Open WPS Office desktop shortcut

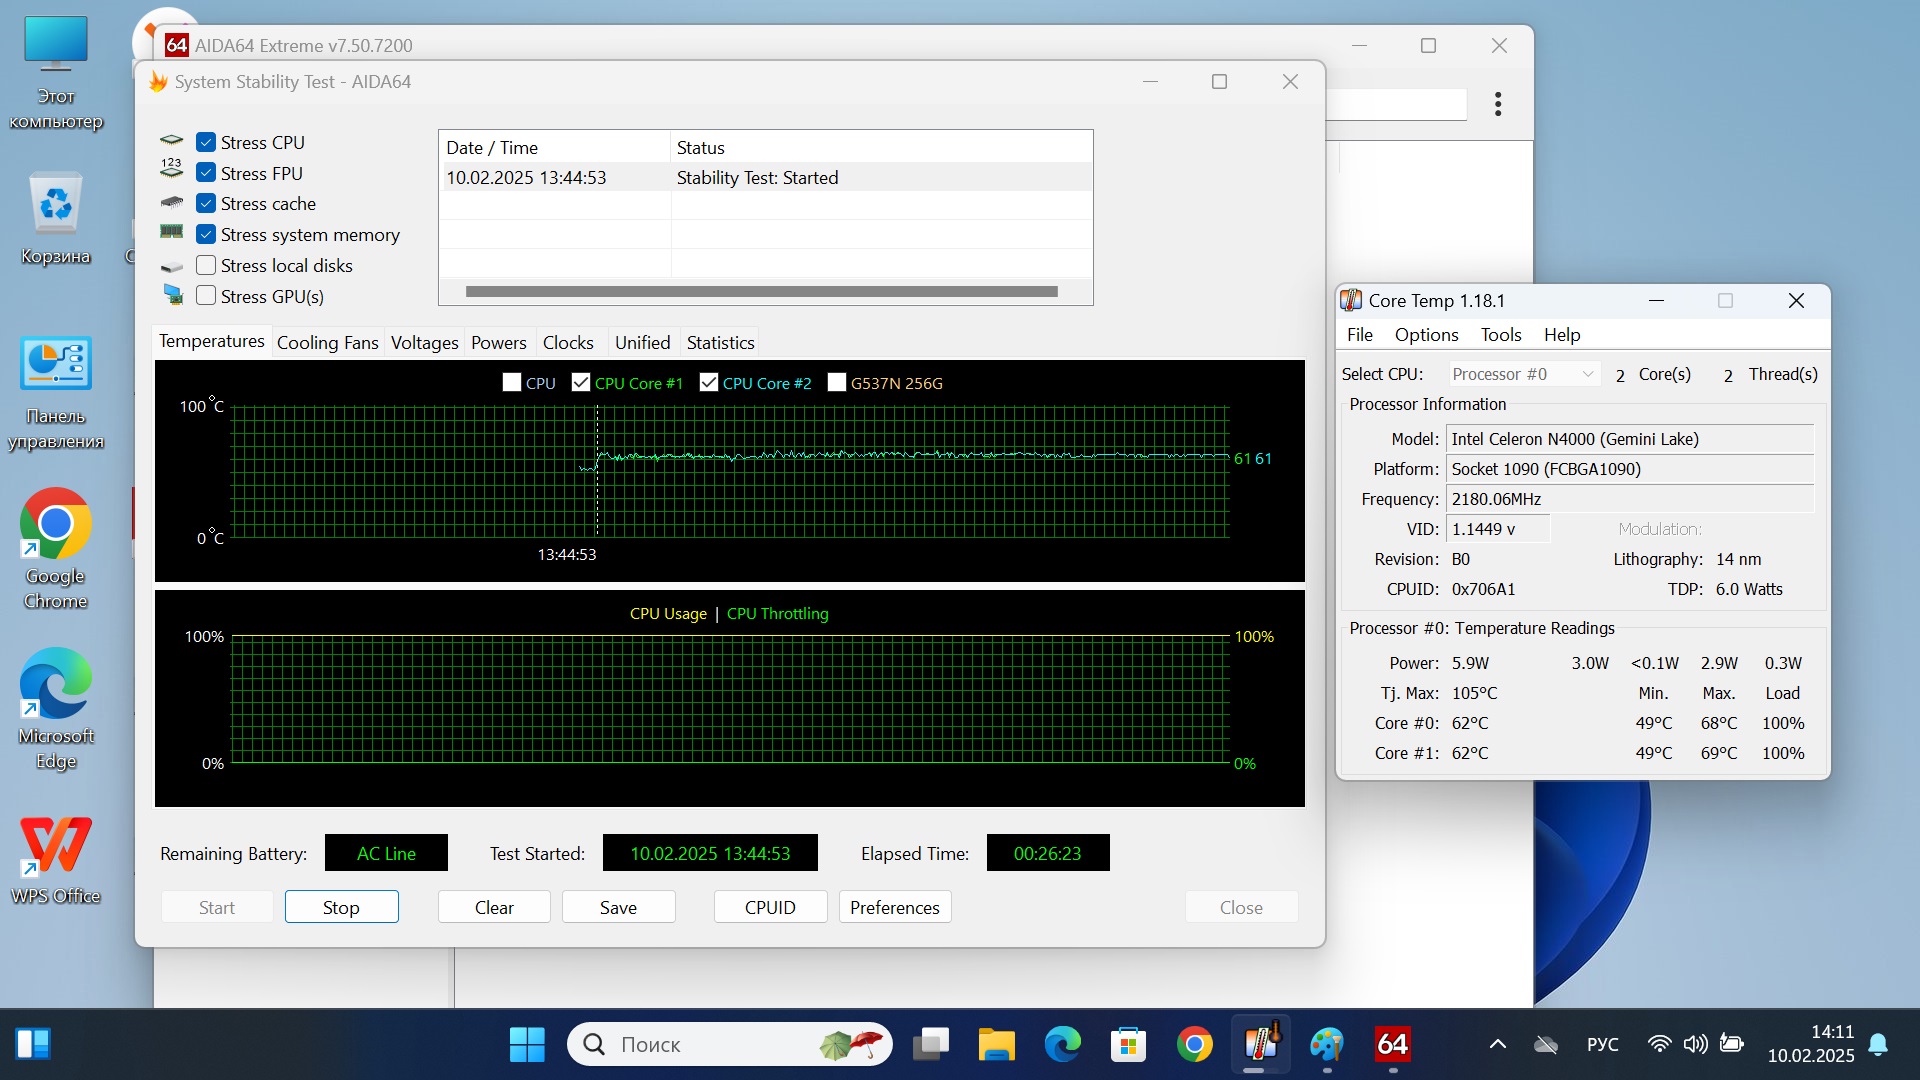click(56, 860)
